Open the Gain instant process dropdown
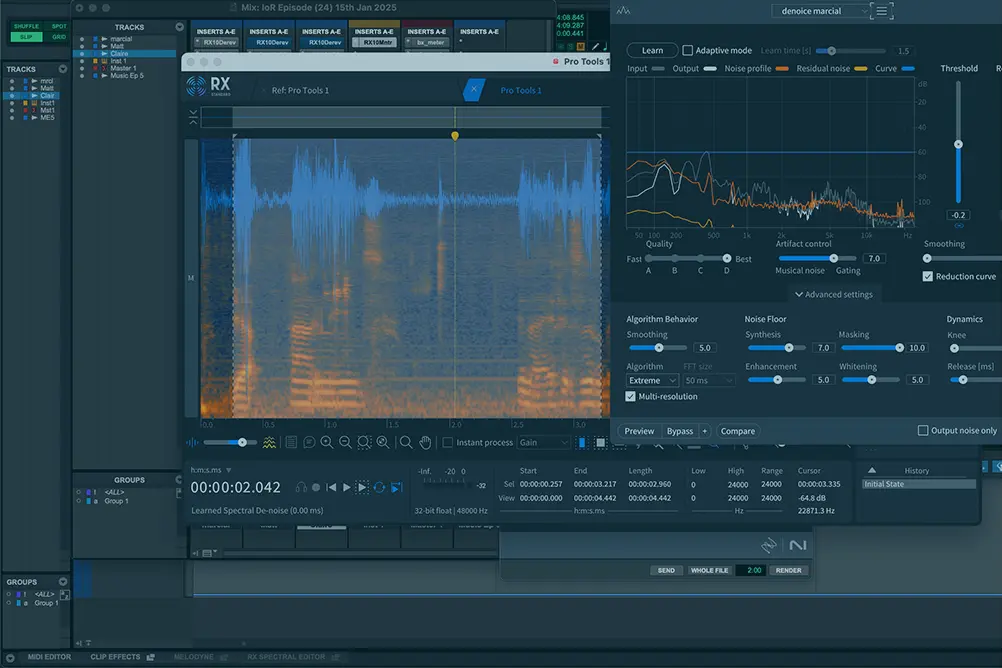This screenshot has height=668, width=1002. [x=543, y=442]
